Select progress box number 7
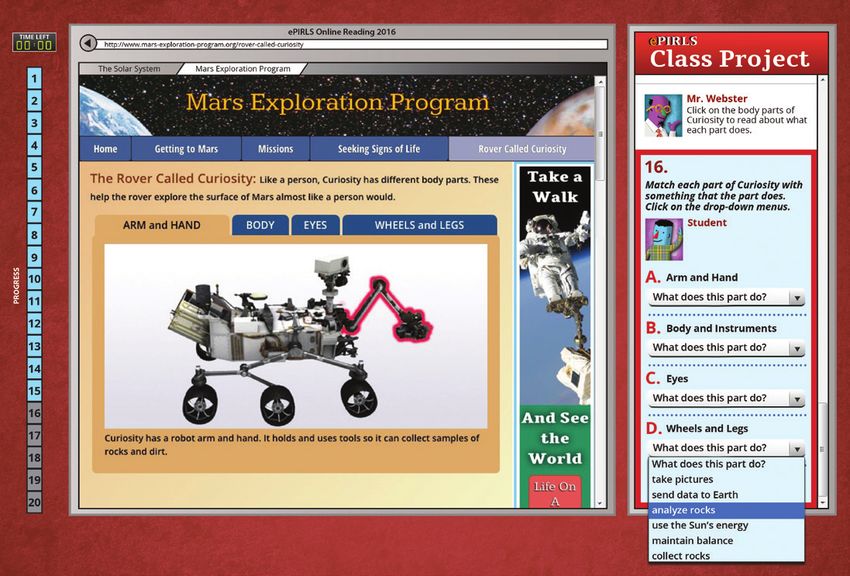 click(34, 212)
